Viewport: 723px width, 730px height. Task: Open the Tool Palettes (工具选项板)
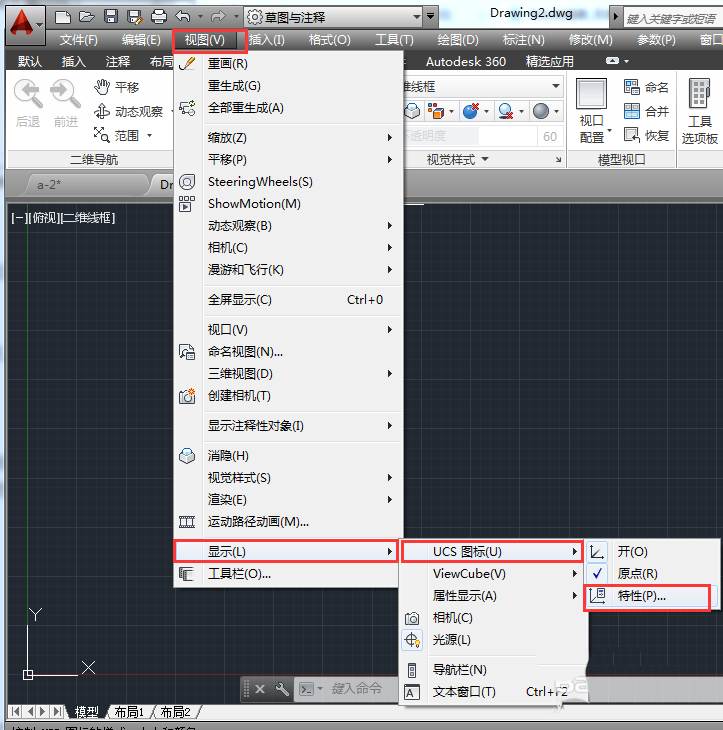pos(699,111)
